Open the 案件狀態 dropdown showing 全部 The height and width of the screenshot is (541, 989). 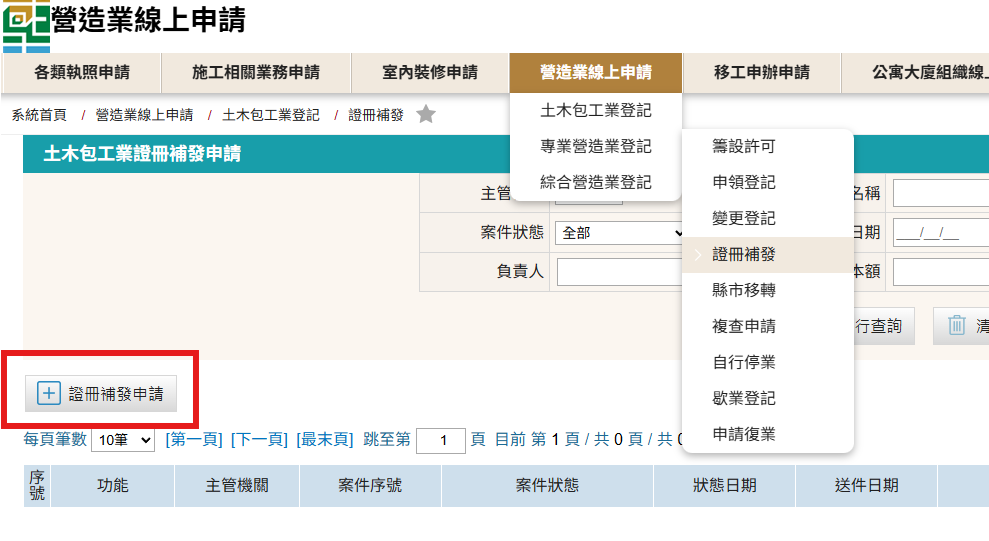(619, 233)
